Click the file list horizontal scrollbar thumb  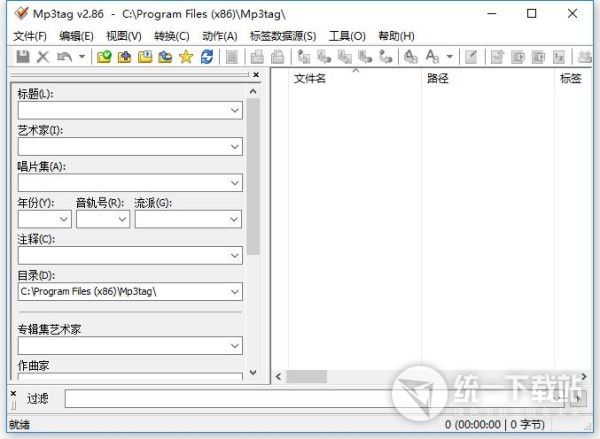tap(307, 377)
